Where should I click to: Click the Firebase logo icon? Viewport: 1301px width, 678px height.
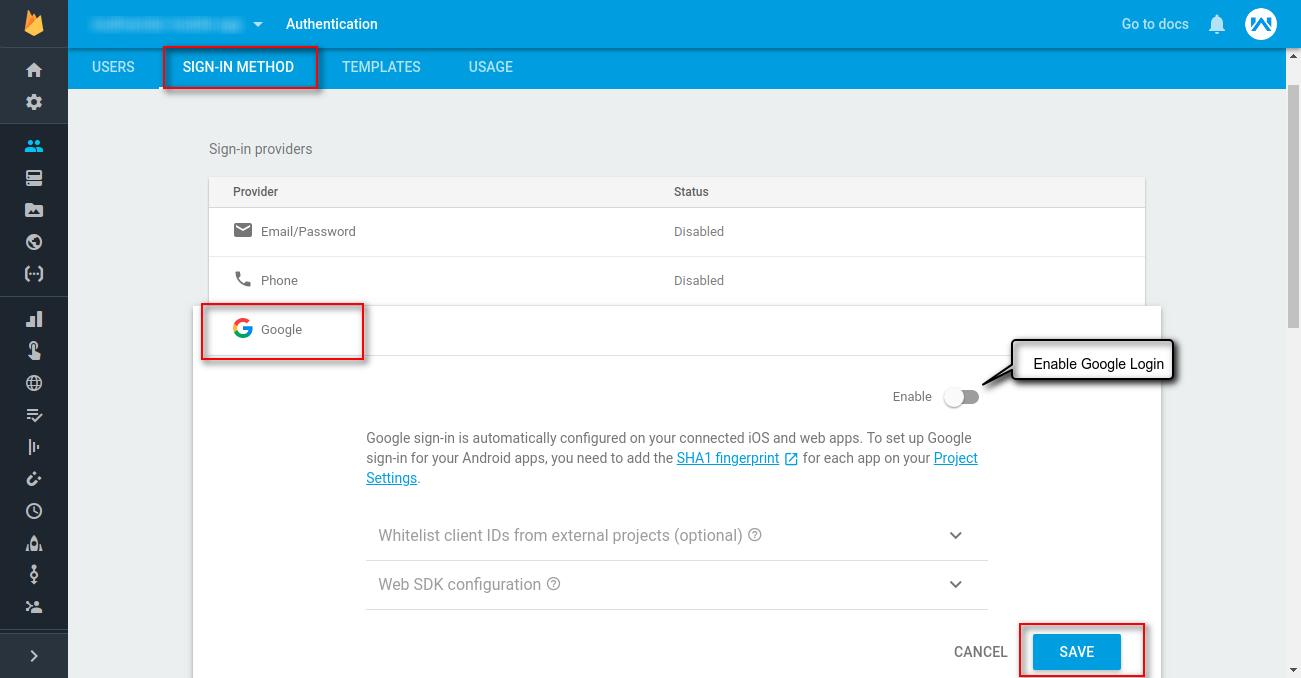34,23
